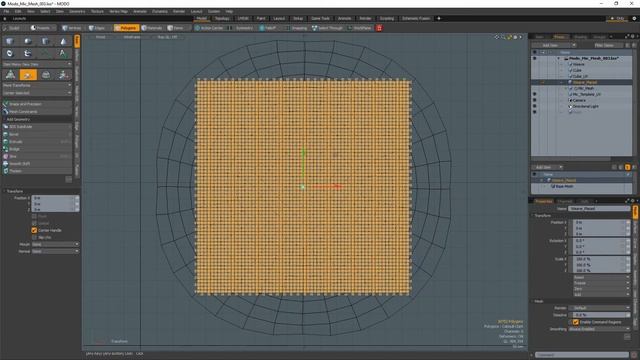Click the Bevel tool icon
Screen dimensions: 640x360
click(x=6, y=134)
